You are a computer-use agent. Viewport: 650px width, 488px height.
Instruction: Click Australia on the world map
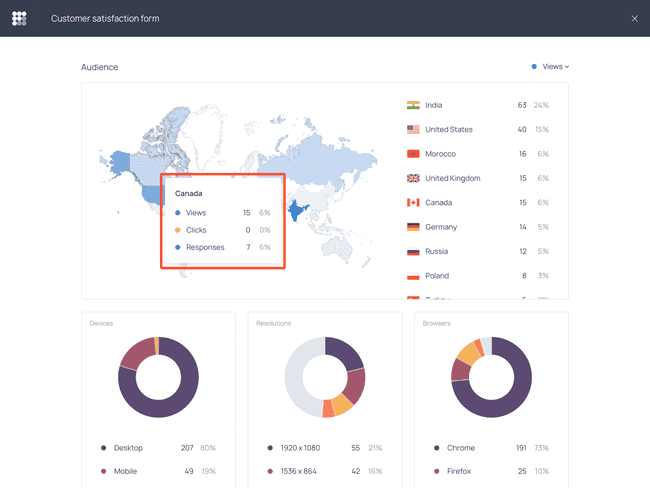pyautogui.click(x=337, y=249)
